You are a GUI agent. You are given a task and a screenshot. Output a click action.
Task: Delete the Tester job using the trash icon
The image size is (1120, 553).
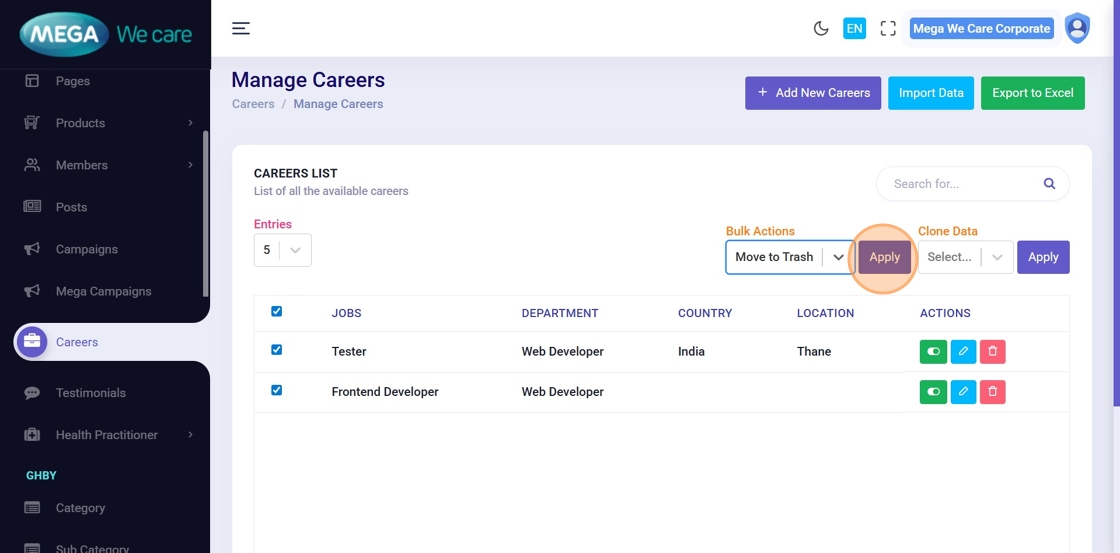pyautogui.click(x=992, y=352)
